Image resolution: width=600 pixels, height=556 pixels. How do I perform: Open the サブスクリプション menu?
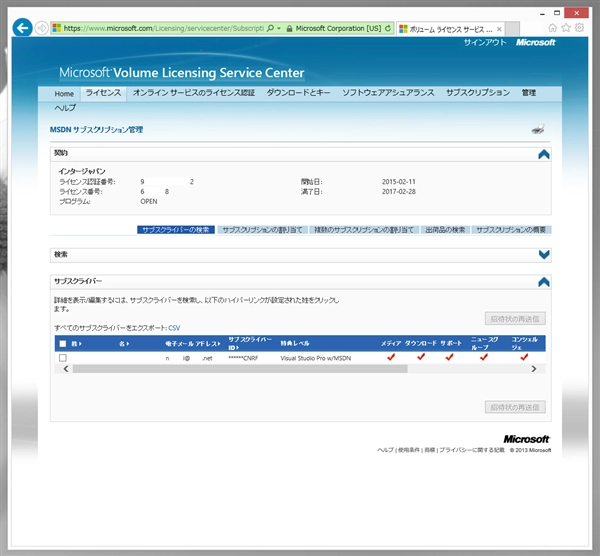pyautogui.click(x=478, y=93)
